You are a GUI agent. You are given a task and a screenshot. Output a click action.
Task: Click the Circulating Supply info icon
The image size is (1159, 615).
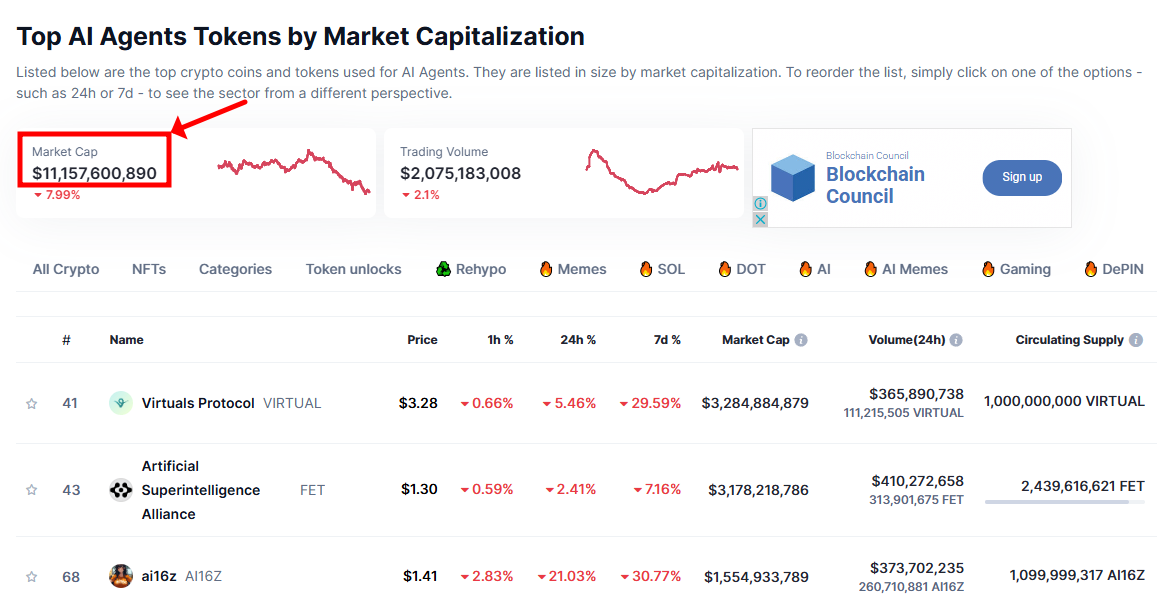[x=1136, y=340]
